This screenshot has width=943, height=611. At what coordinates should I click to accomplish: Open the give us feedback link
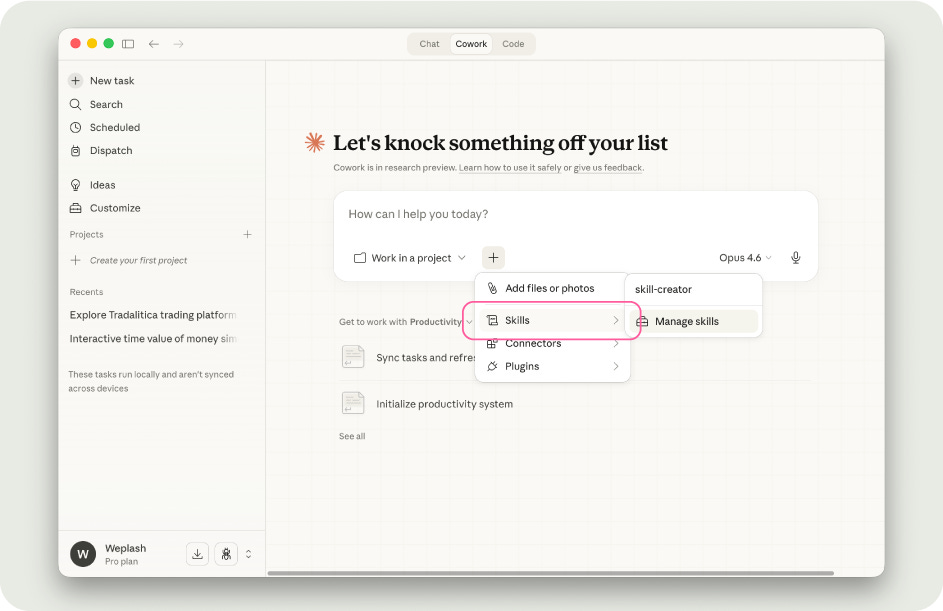(607, 168)
